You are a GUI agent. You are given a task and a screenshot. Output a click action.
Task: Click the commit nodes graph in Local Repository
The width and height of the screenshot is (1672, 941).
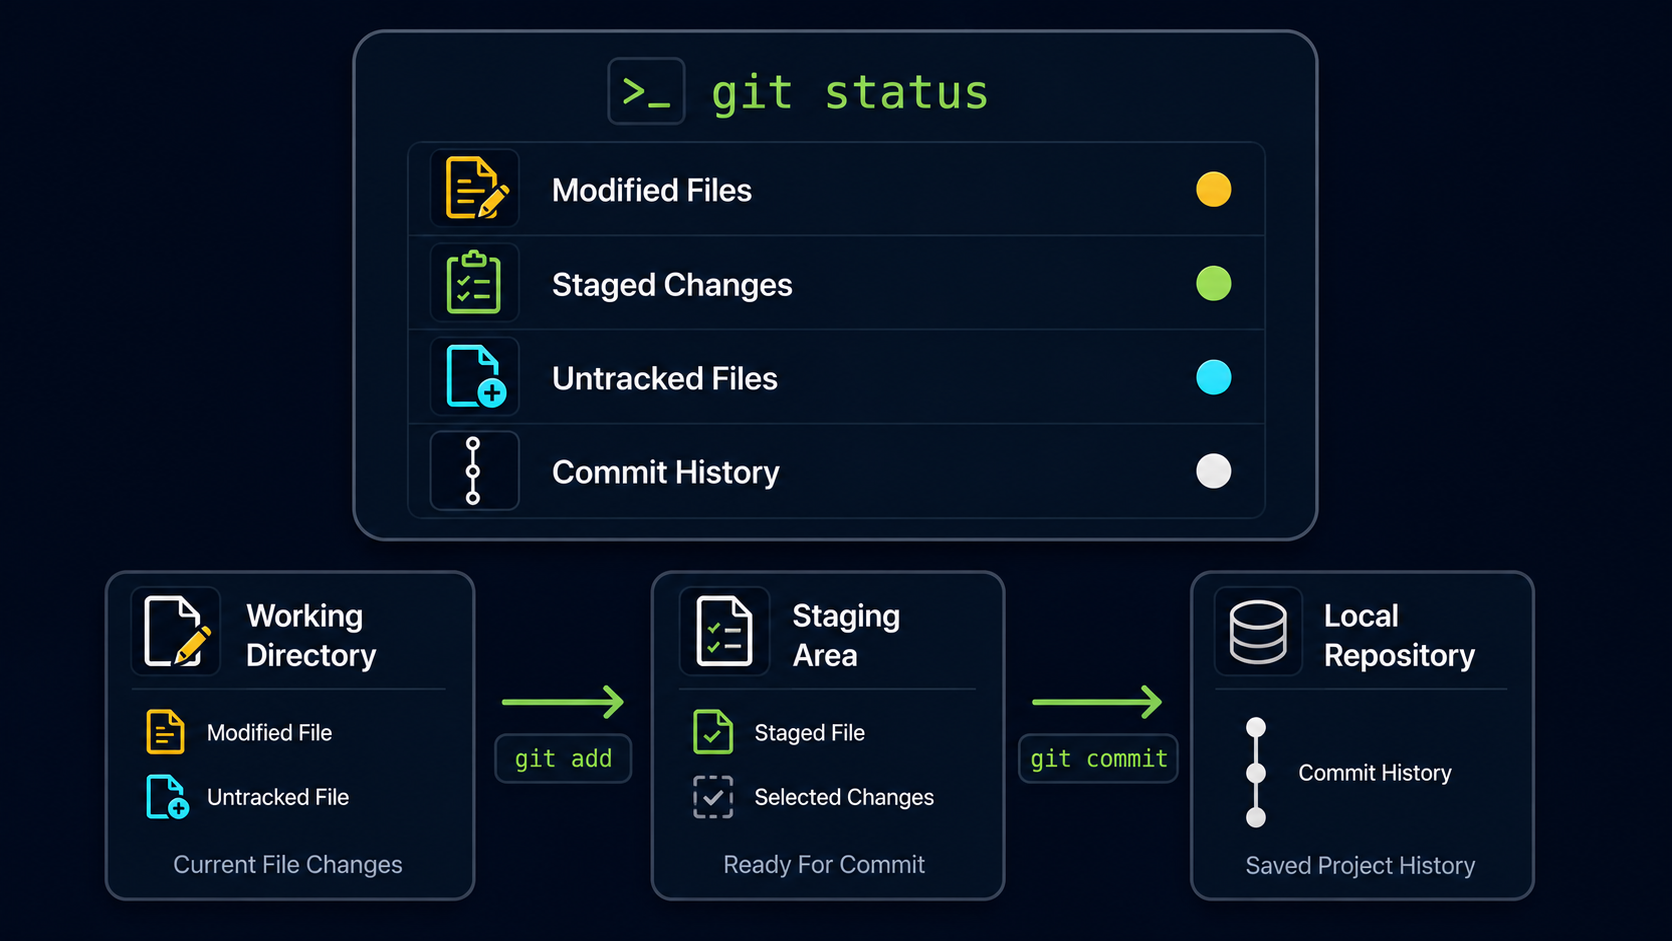tap(1256, 772)
